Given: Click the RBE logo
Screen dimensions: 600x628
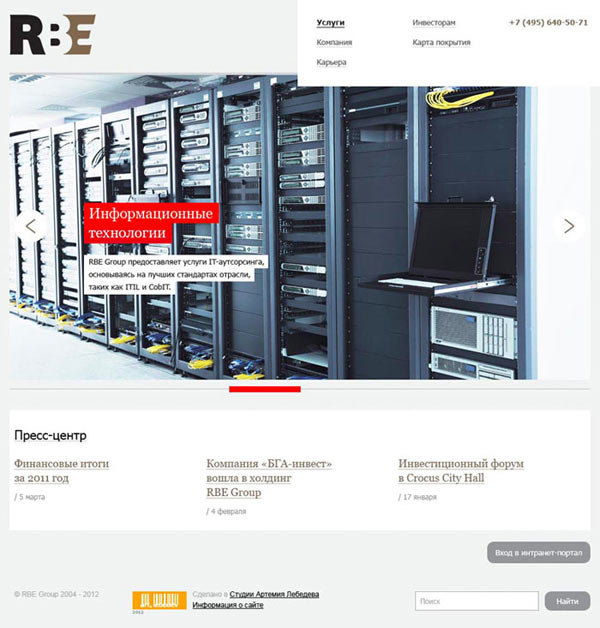Looking at the screenshot, I should [52, 35].
